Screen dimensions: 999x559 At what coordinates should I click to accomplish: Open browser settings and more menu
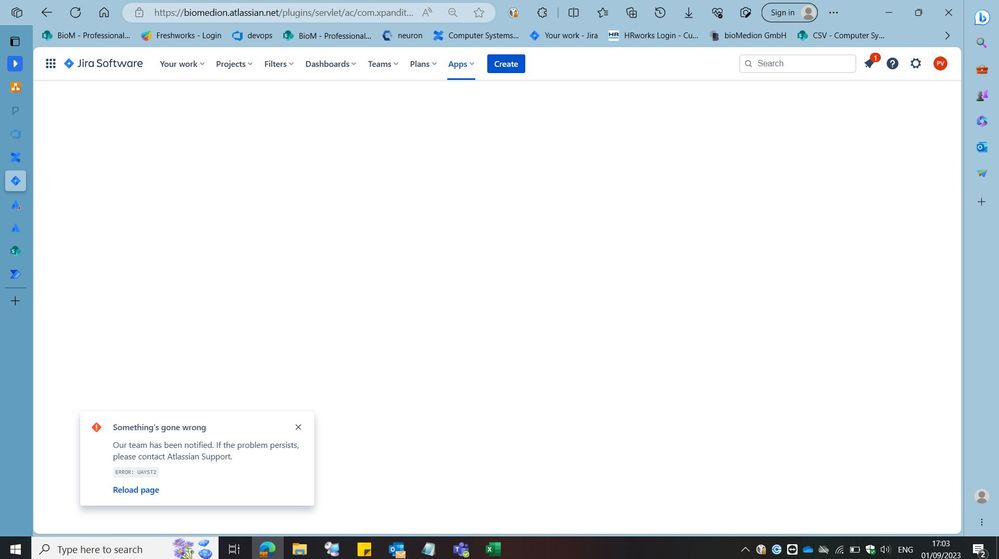click(x=833, y=13)
